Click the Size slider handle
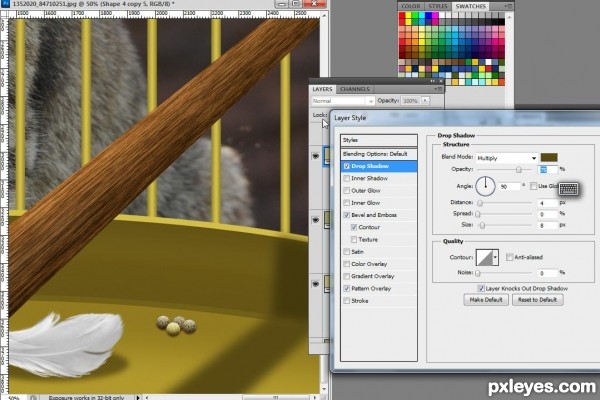 [x=482, y=225]
